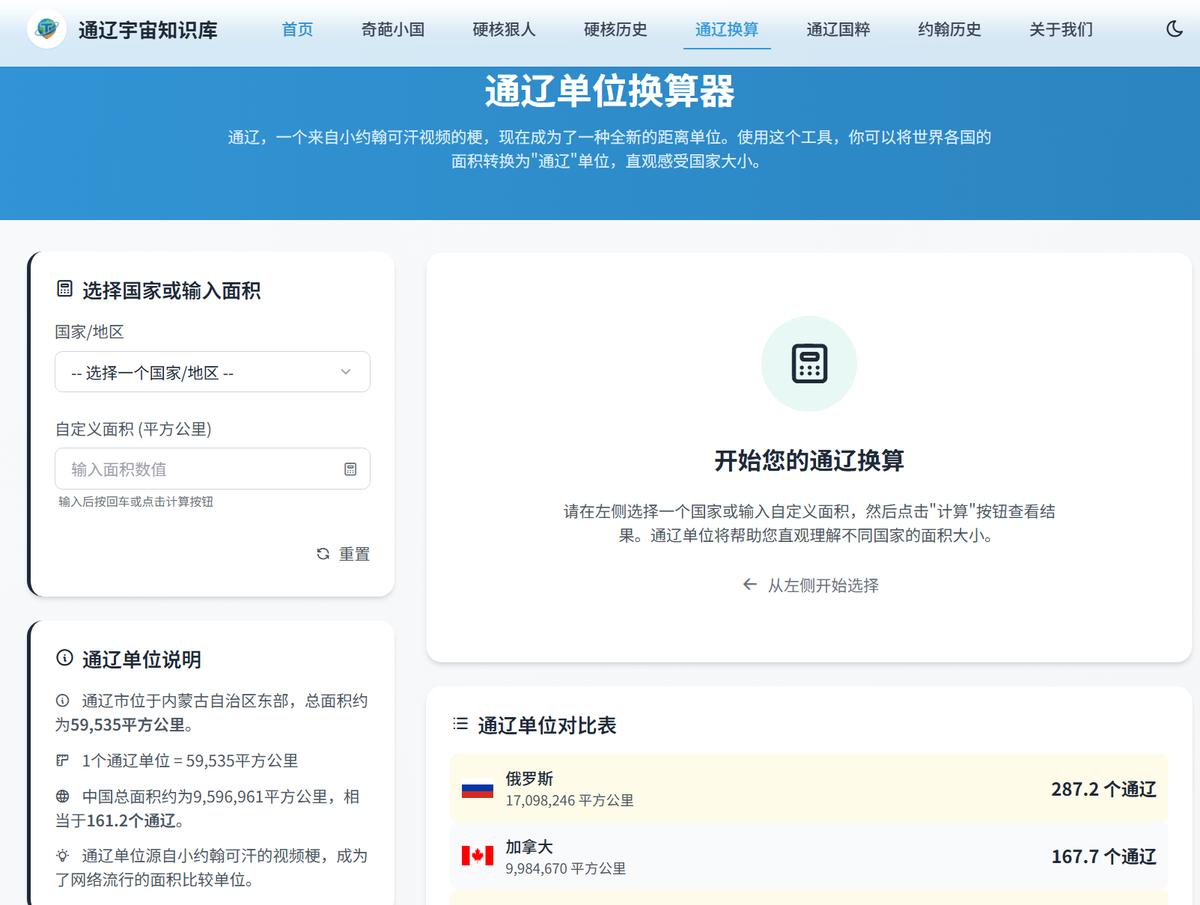Click the lightbulb icon beside 通辽单位源自 text
This screenshot has width=1200, height=905.
click(x=63, y=856)
